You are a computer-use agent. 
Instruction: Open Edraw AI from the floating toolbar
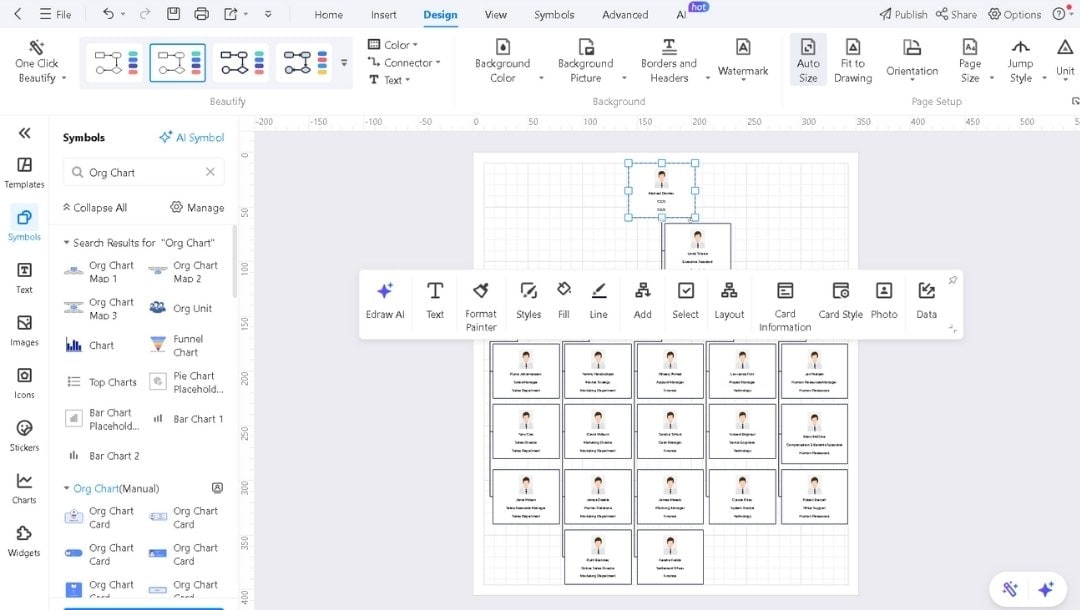pos(383,301)
